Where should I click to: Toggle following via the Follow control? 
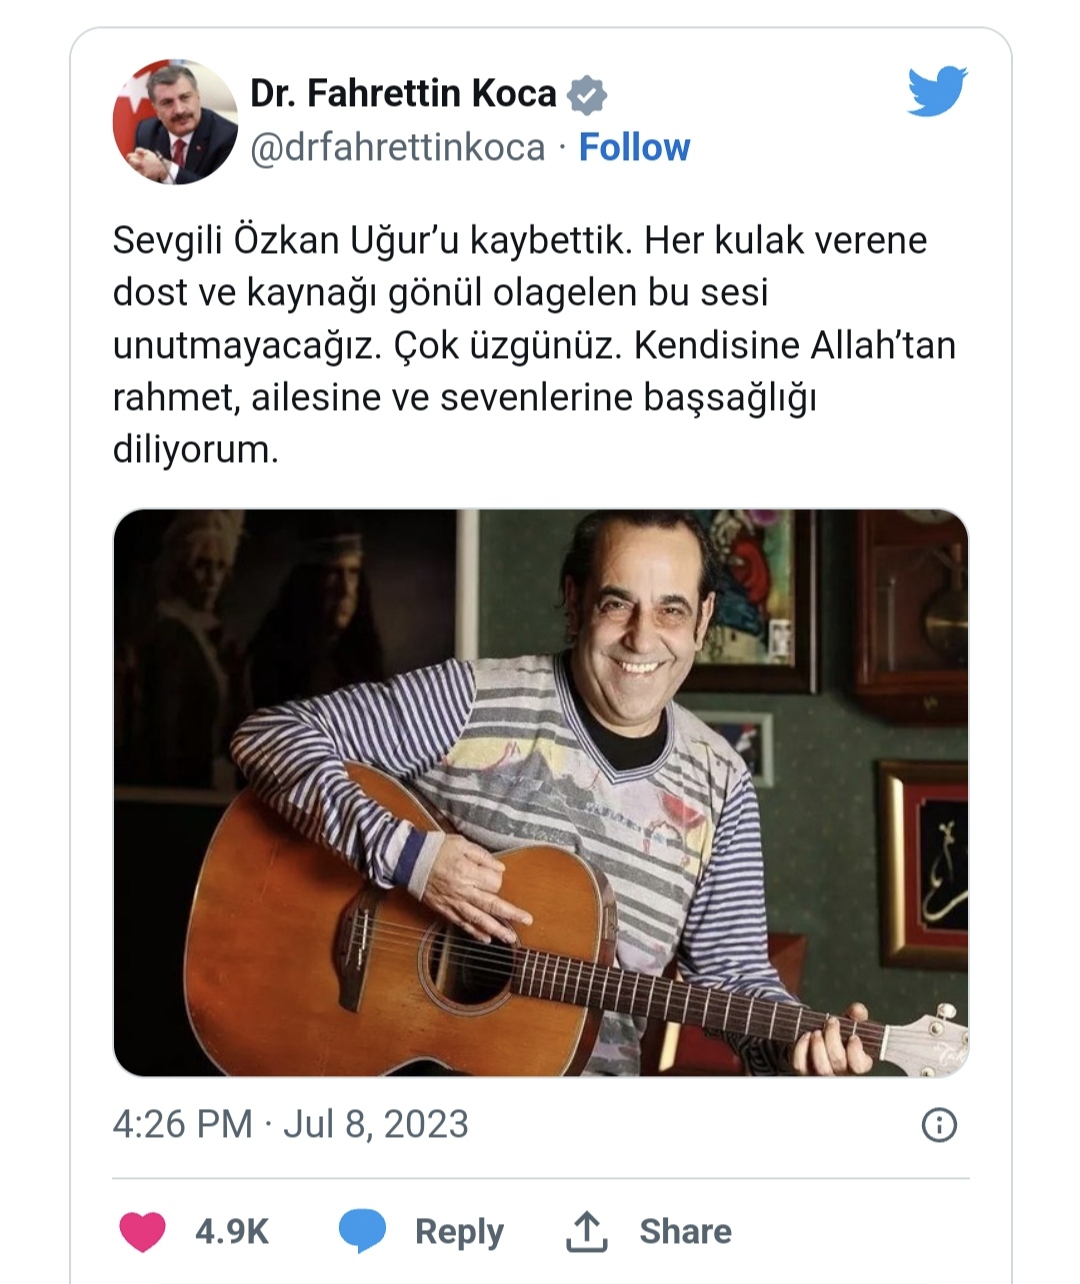[634, 146]
